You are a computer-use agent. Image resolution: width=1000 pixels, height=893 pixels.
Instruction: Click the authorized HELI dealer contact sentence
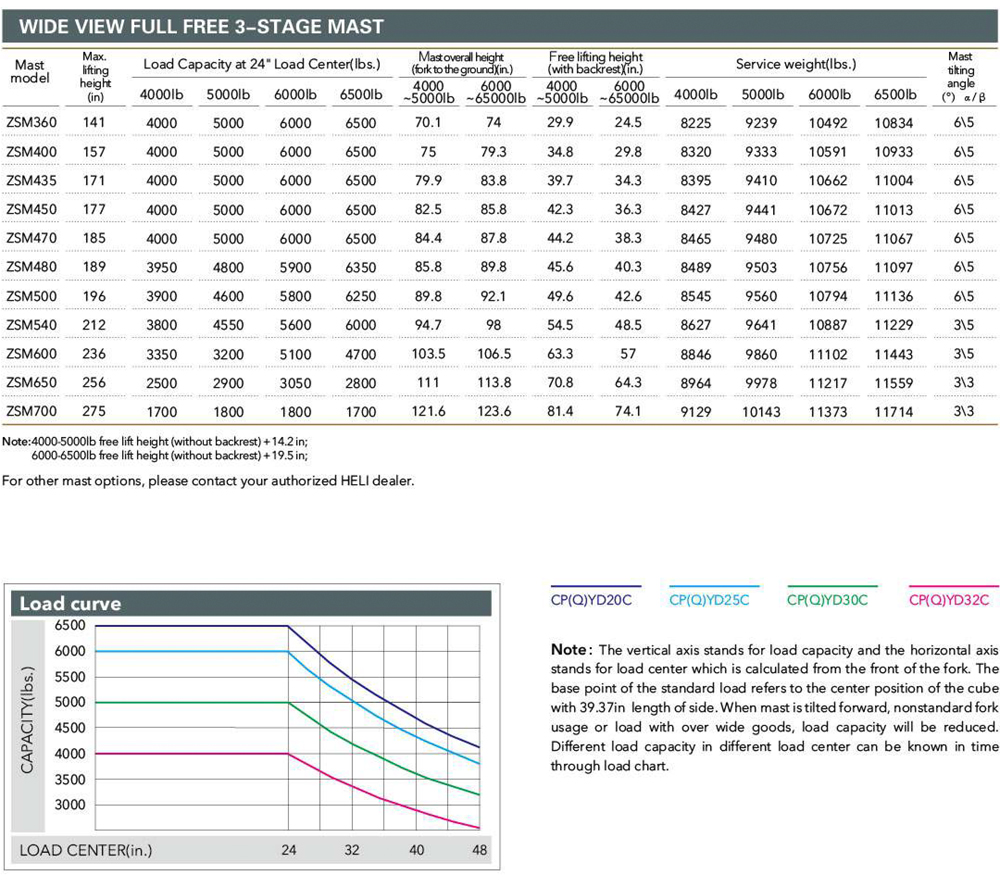[208, 481]
